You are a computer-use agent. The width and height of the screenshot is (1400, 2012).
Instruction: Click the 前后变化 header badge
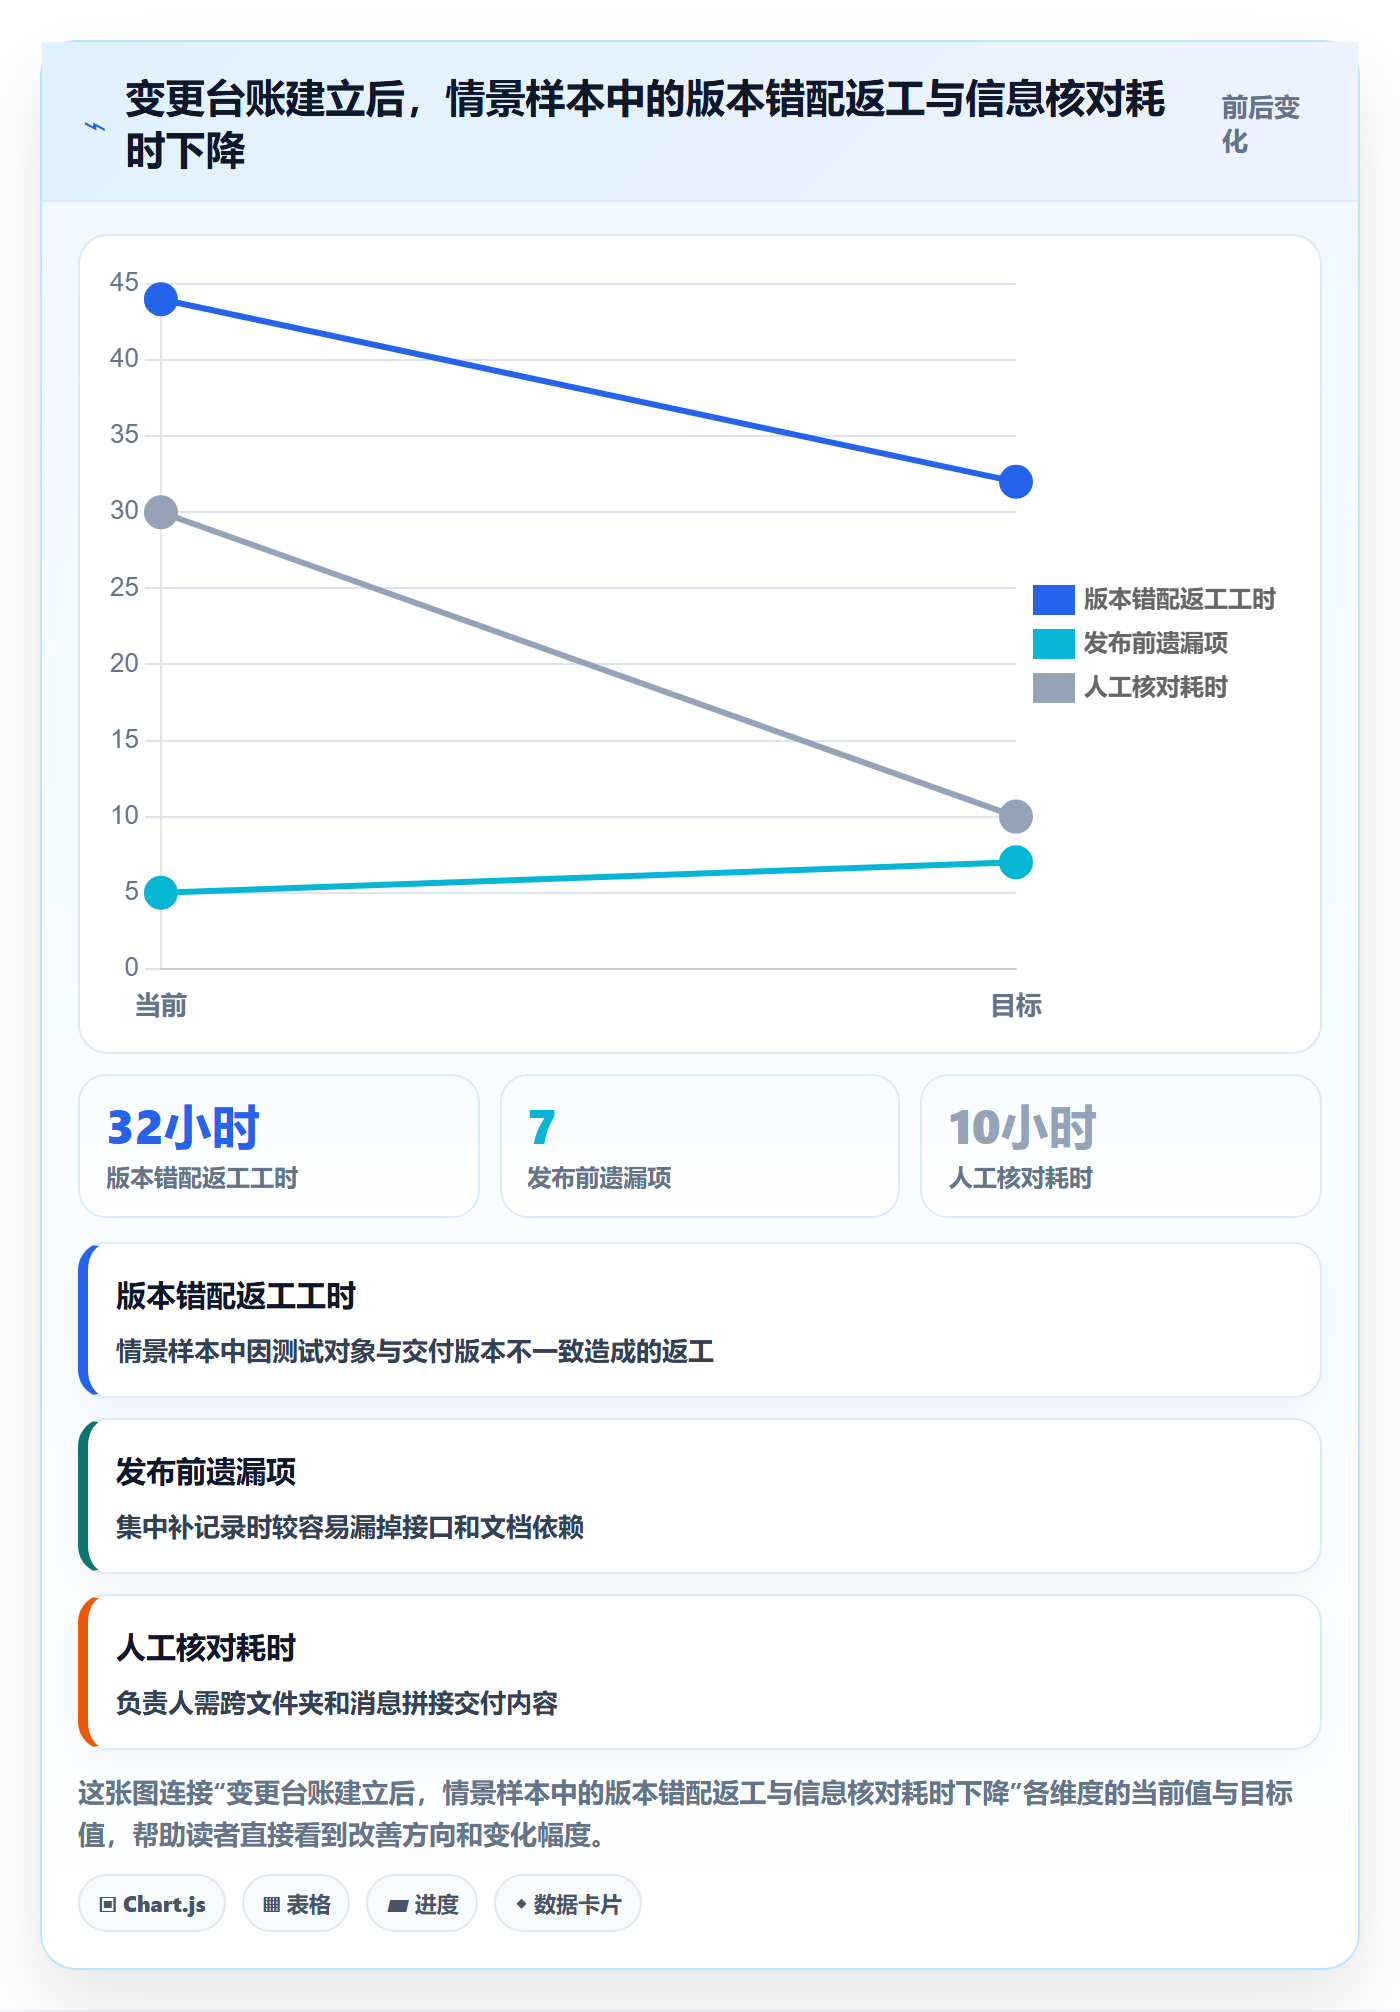[1261, 124]
